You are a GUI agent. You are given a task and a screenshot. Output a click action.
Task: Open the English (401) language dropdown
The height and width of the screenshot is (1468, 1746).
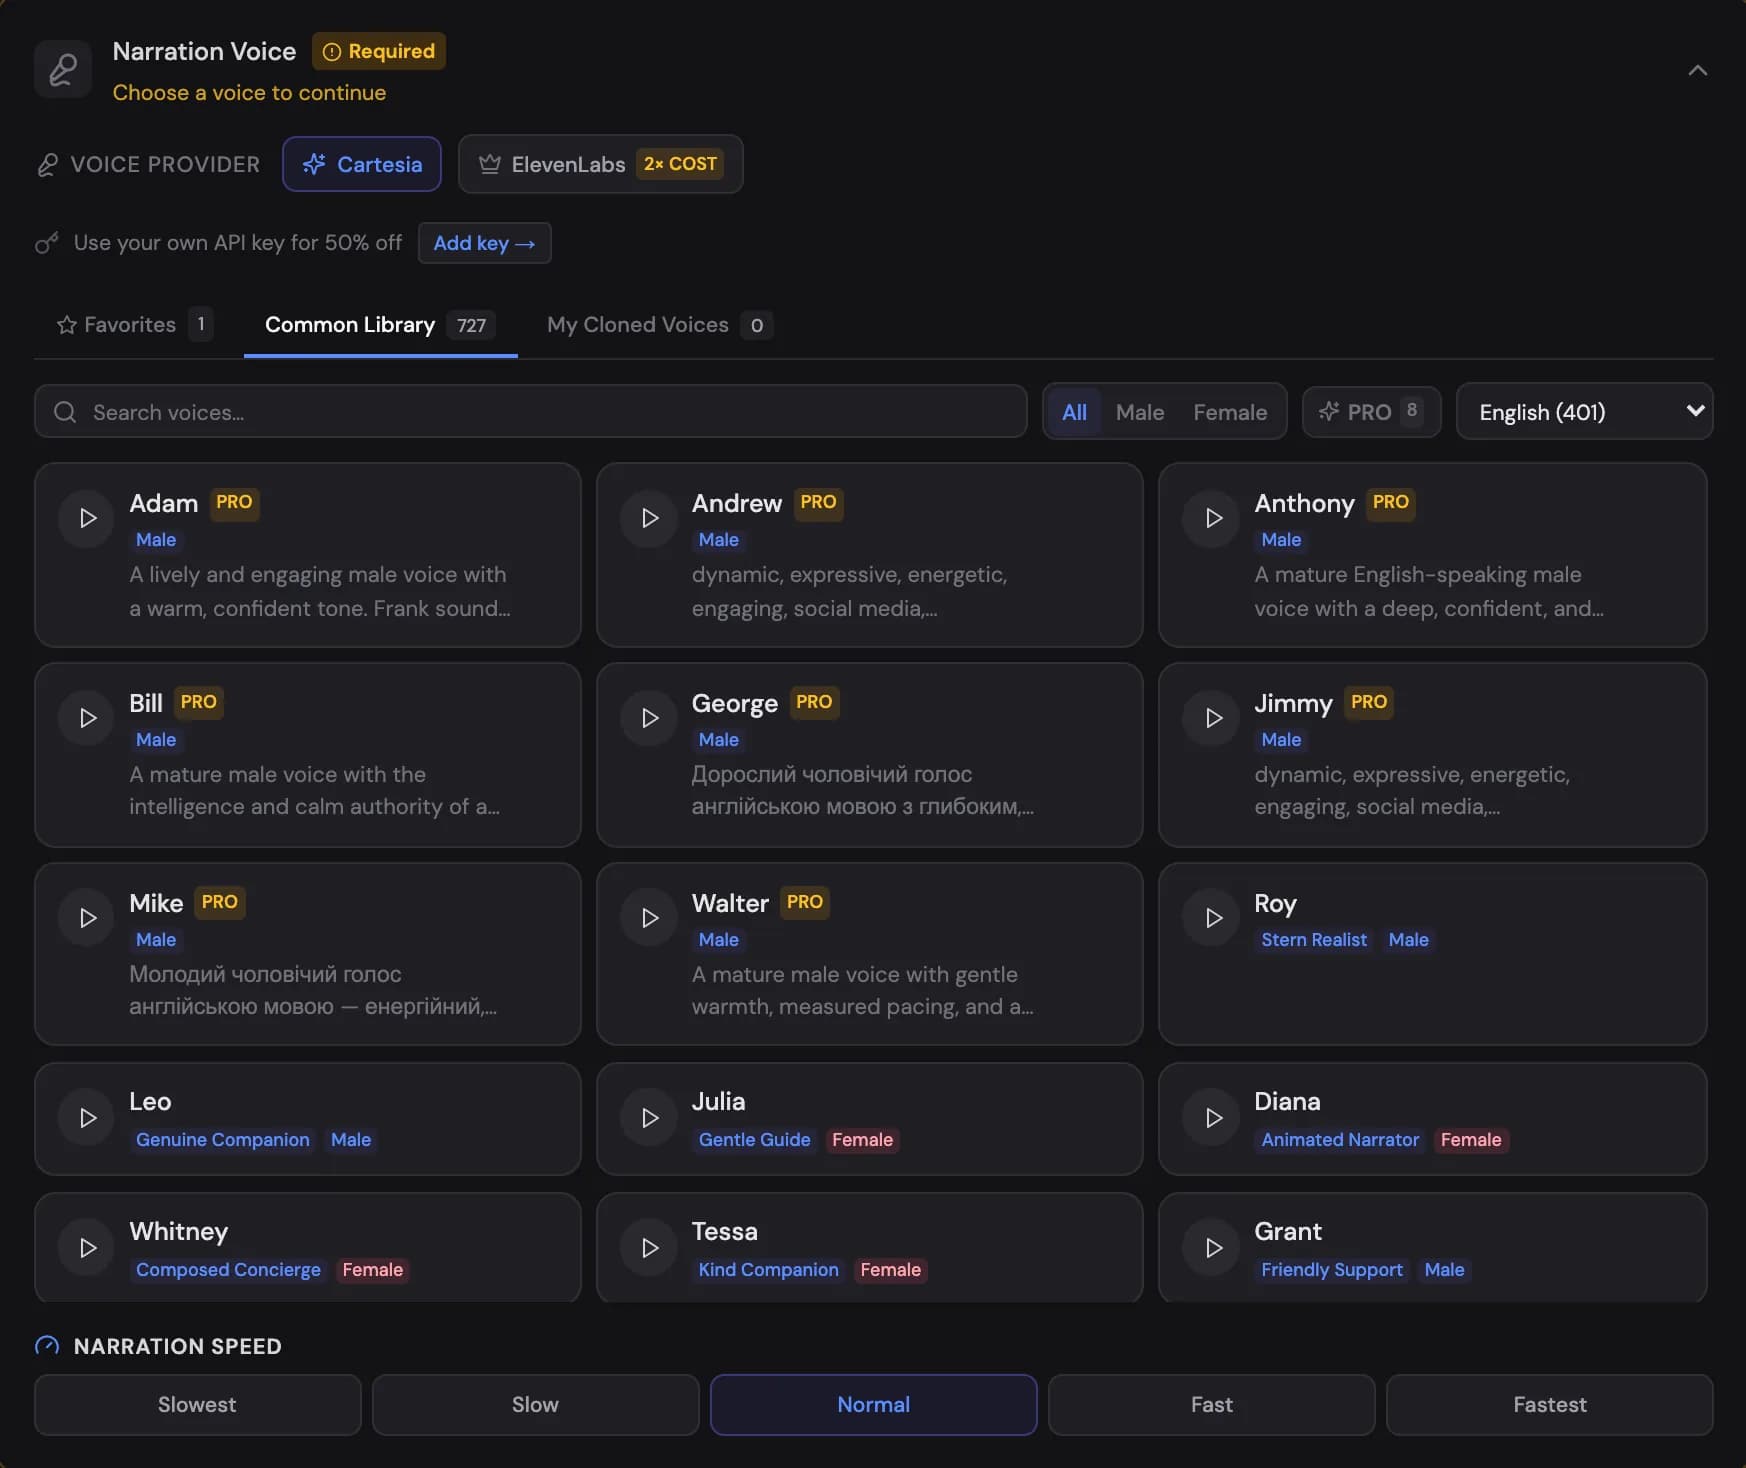pyautogui.click(x=1584, y=412)
